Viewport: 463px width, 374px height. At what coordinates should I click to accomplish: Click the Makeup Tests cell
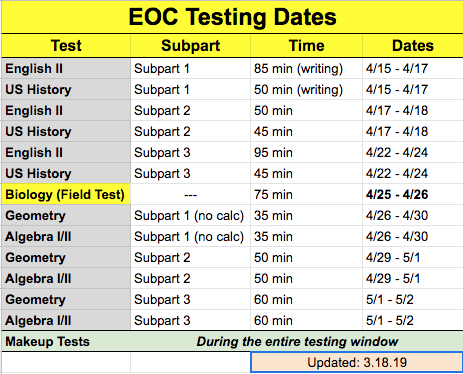(x=66, y=341)
